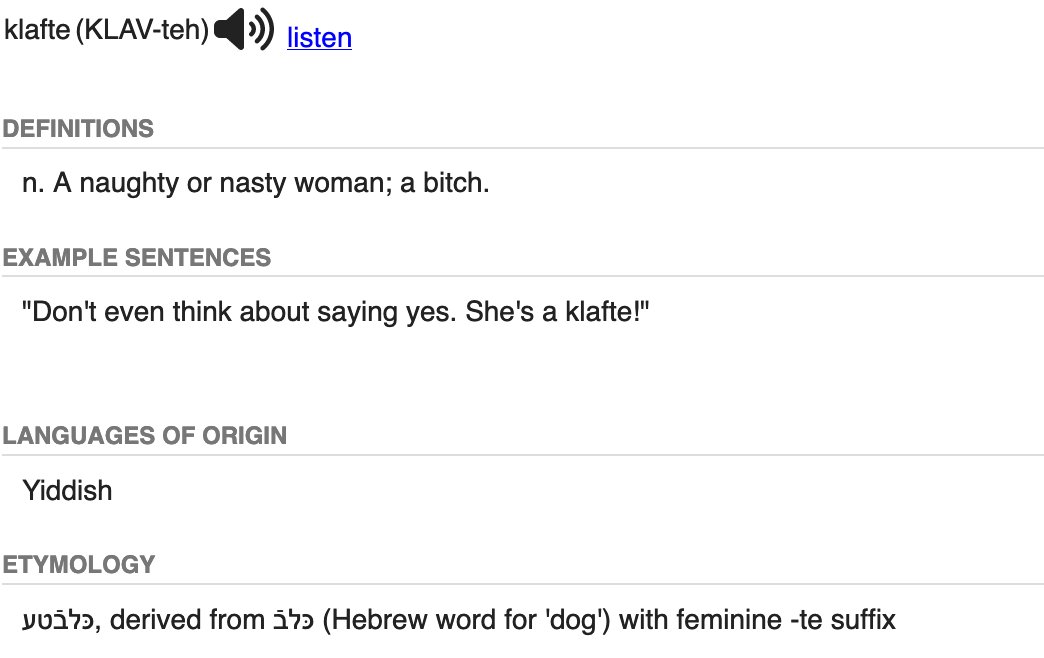This screenshot has width=1044, height=658.
Task: Click the part-of-speech abbreviation n.
Action: pos(33,182)
